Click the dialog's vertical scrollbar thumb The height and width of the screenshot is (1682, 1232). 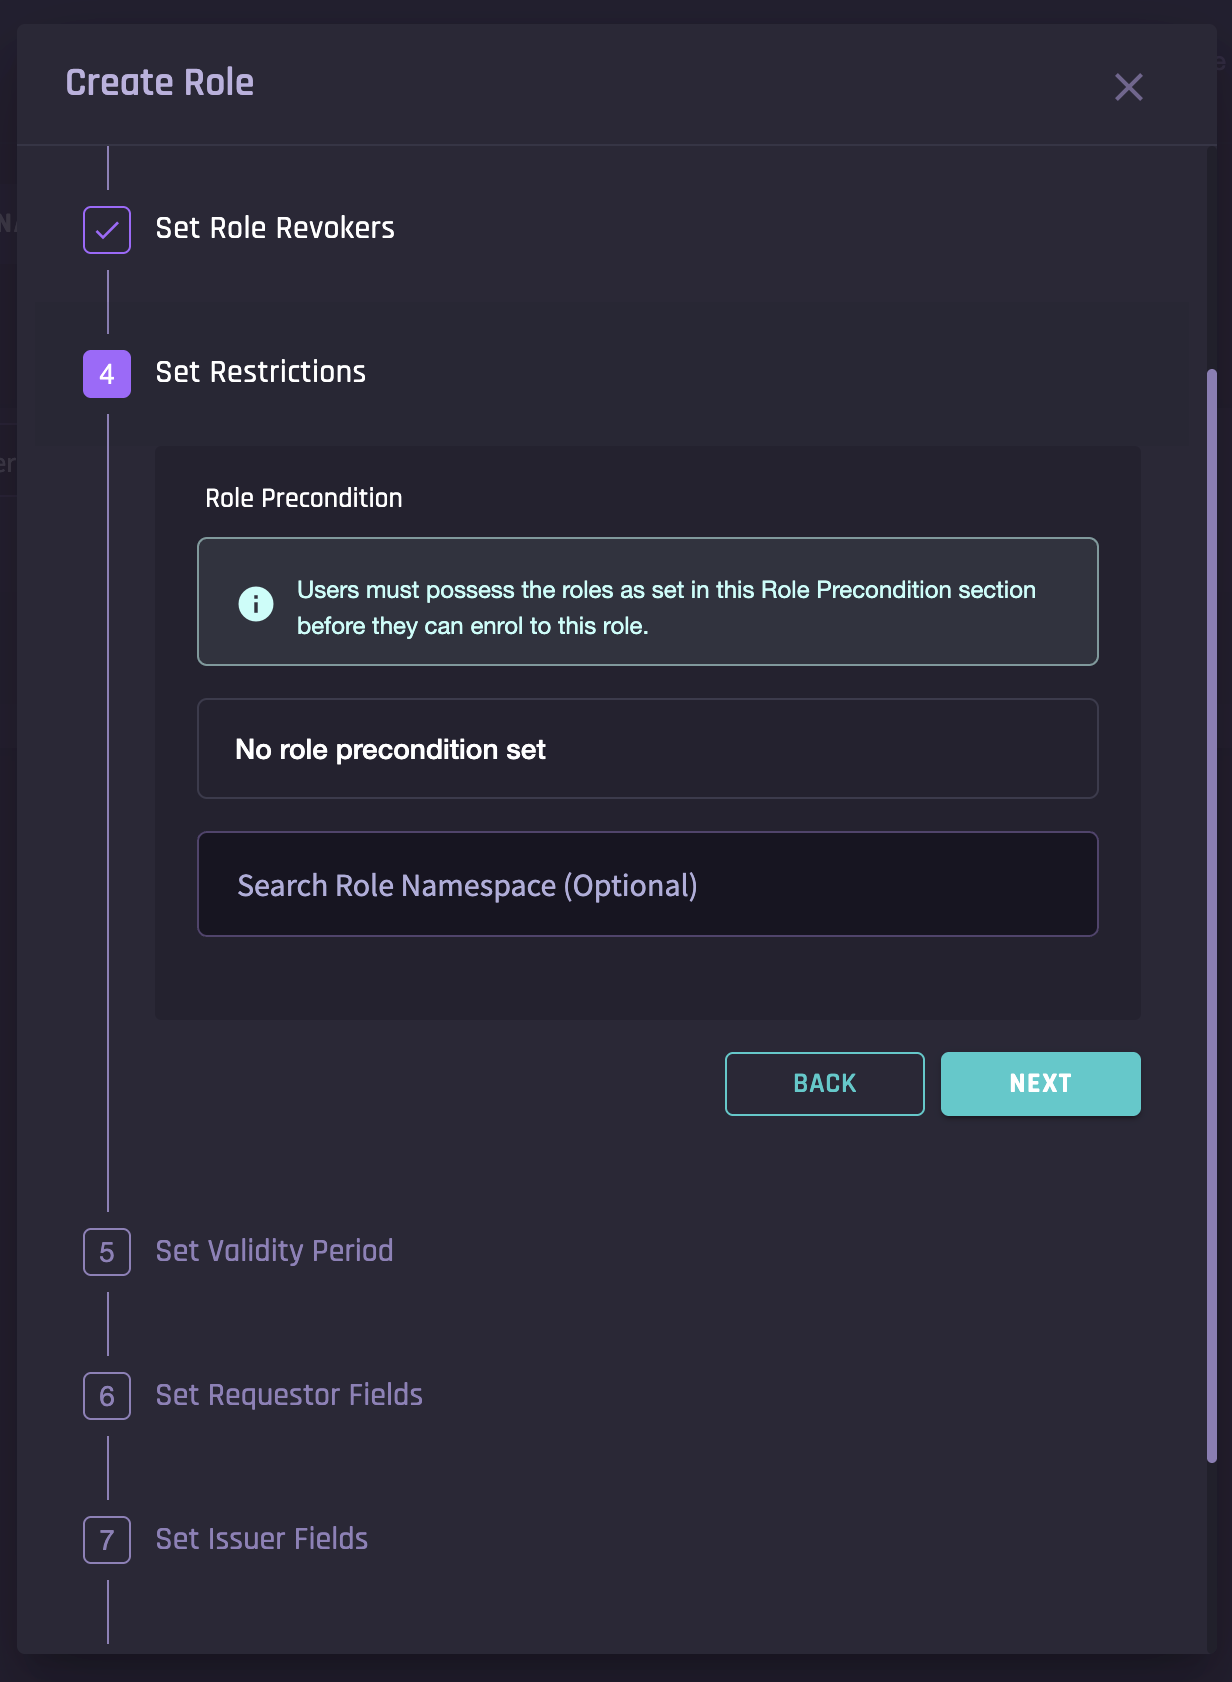point(1211,915)
